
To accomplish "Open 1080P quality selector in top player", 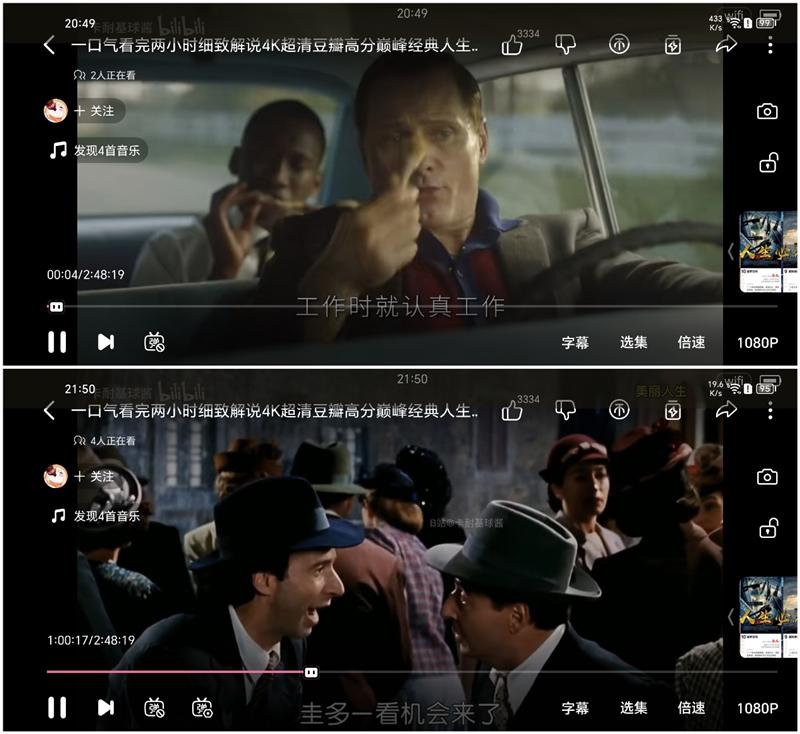I will [x=757, y=342].
